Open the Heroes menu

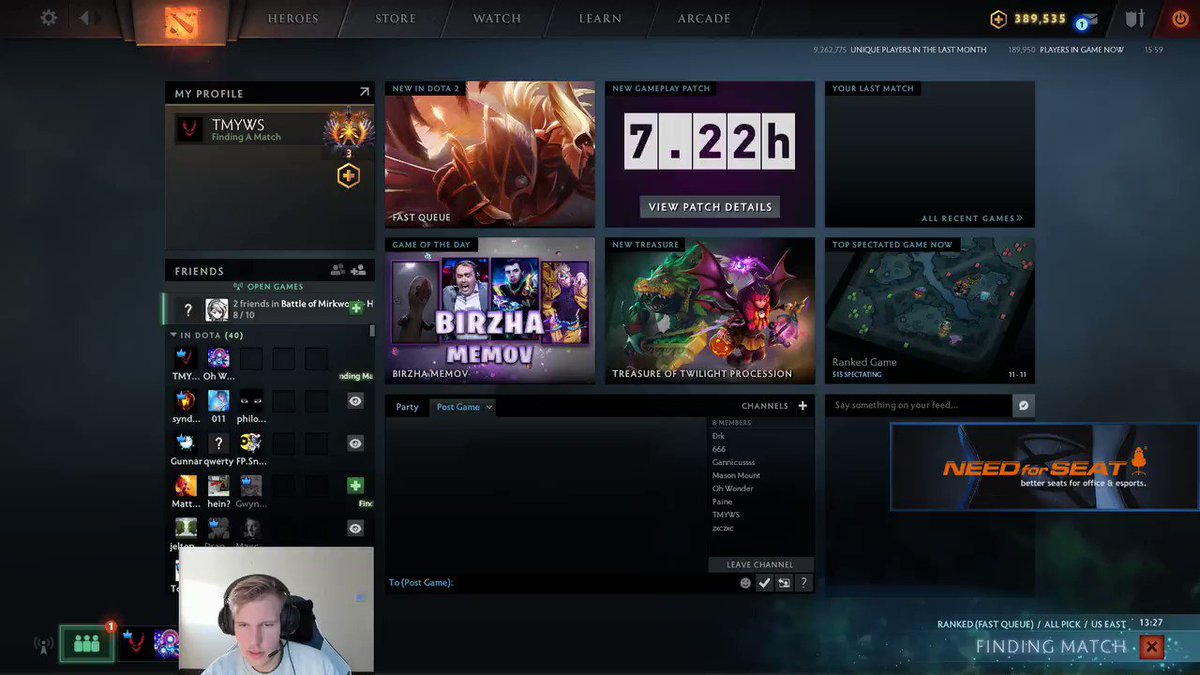tap(294, 19)
